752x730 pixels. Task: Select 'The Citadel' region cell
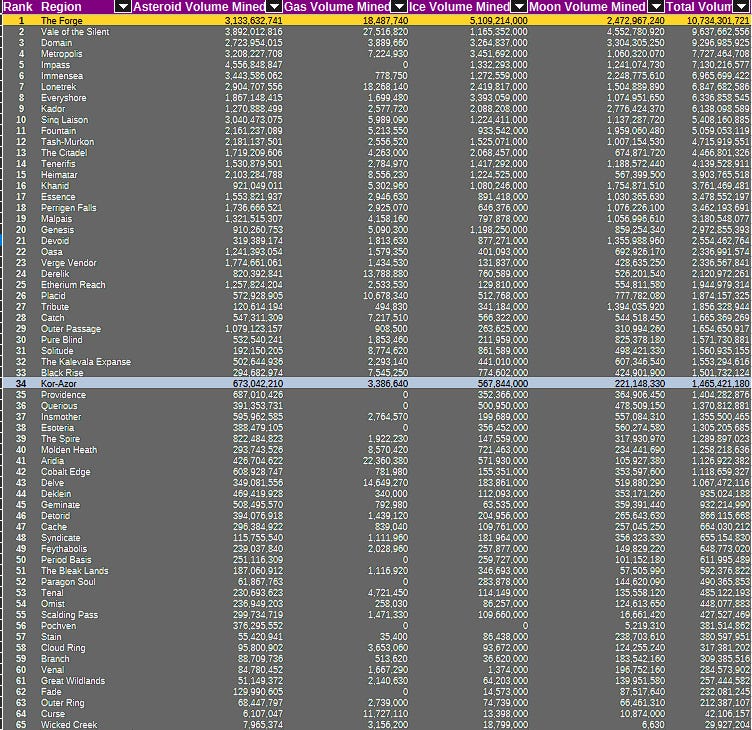click(x=64, y=153)
